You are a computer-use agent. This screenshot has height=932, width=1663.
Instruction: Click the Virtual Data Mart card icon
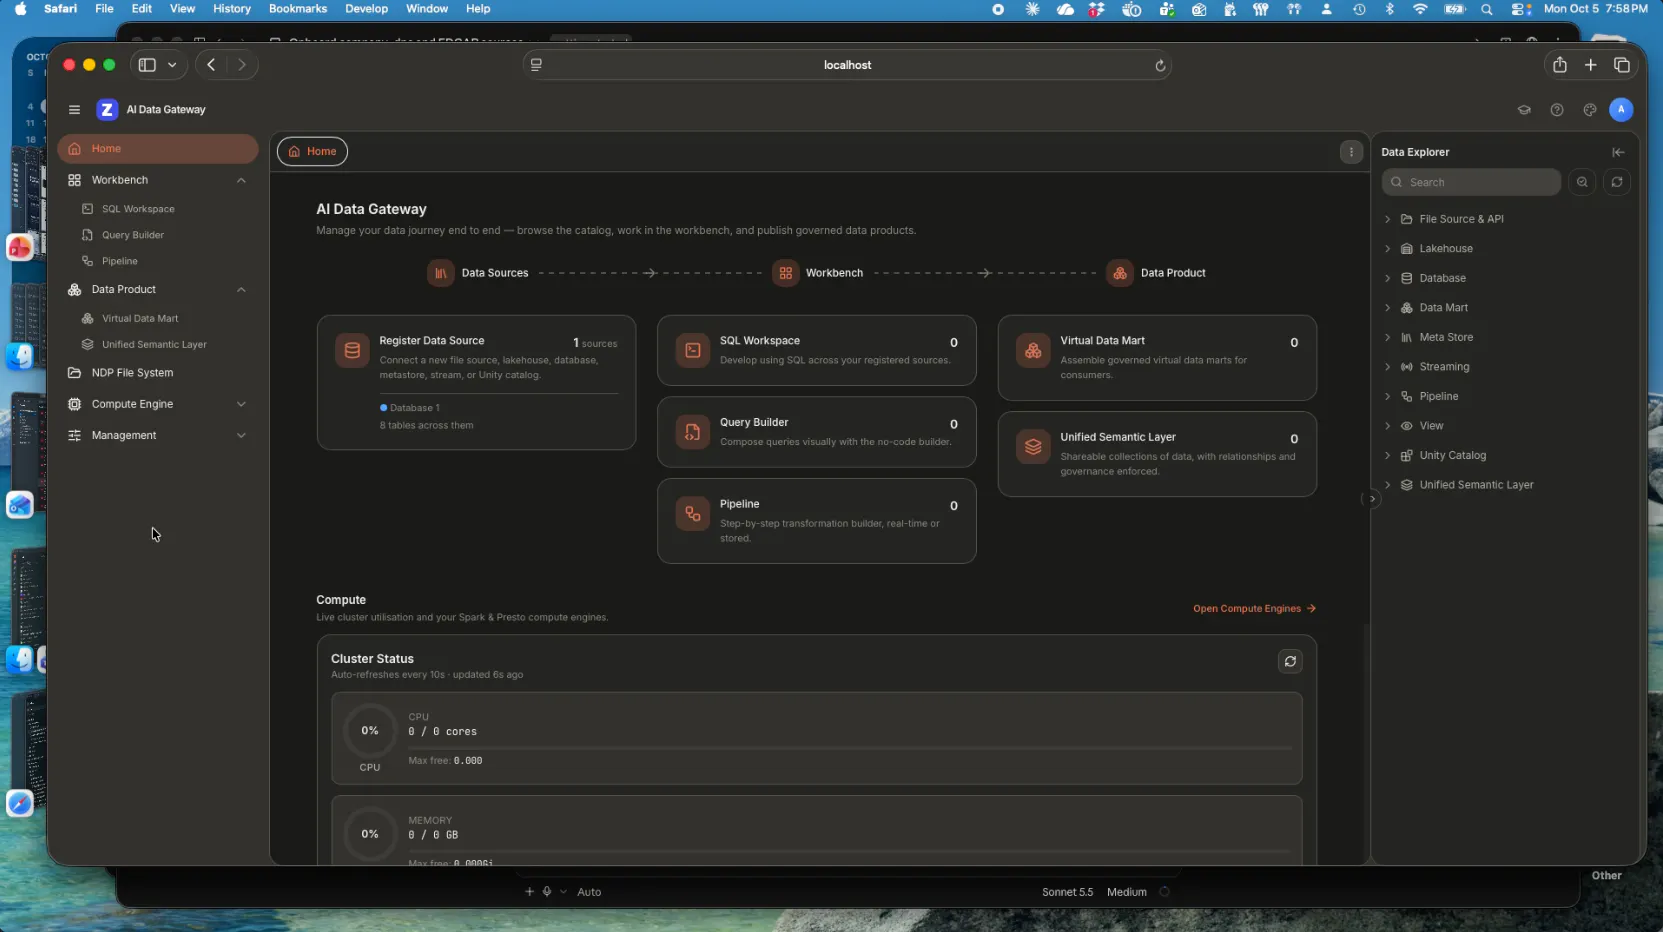pyautogui.click(x=1033, y=351)
